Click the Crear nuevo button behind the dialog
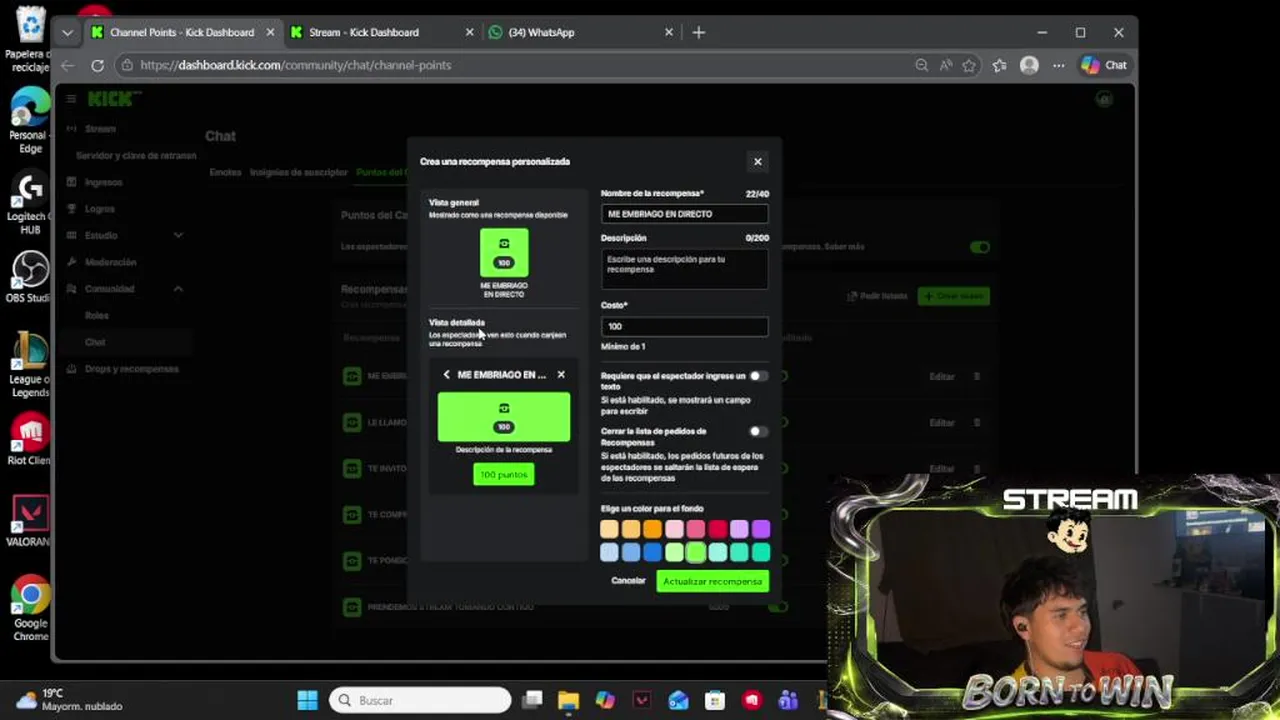The image size is (1280, 720). (x=954, y=296)
